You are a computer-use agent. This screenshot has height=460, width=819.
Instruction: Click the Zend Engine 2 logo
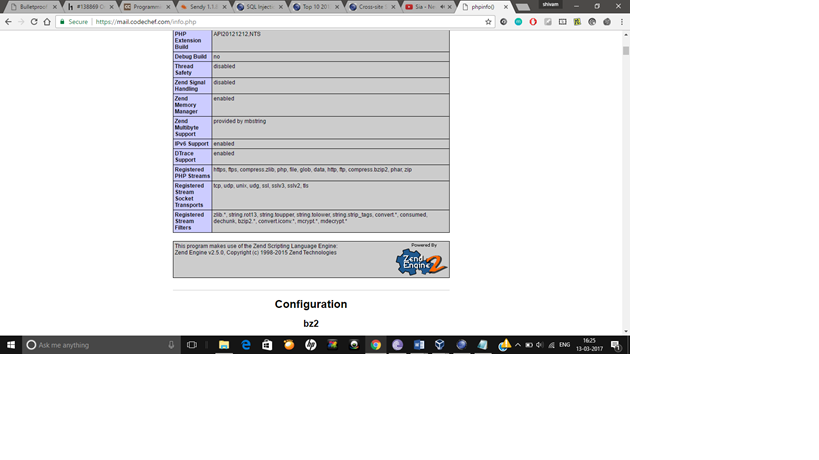(x=422, y=262)
